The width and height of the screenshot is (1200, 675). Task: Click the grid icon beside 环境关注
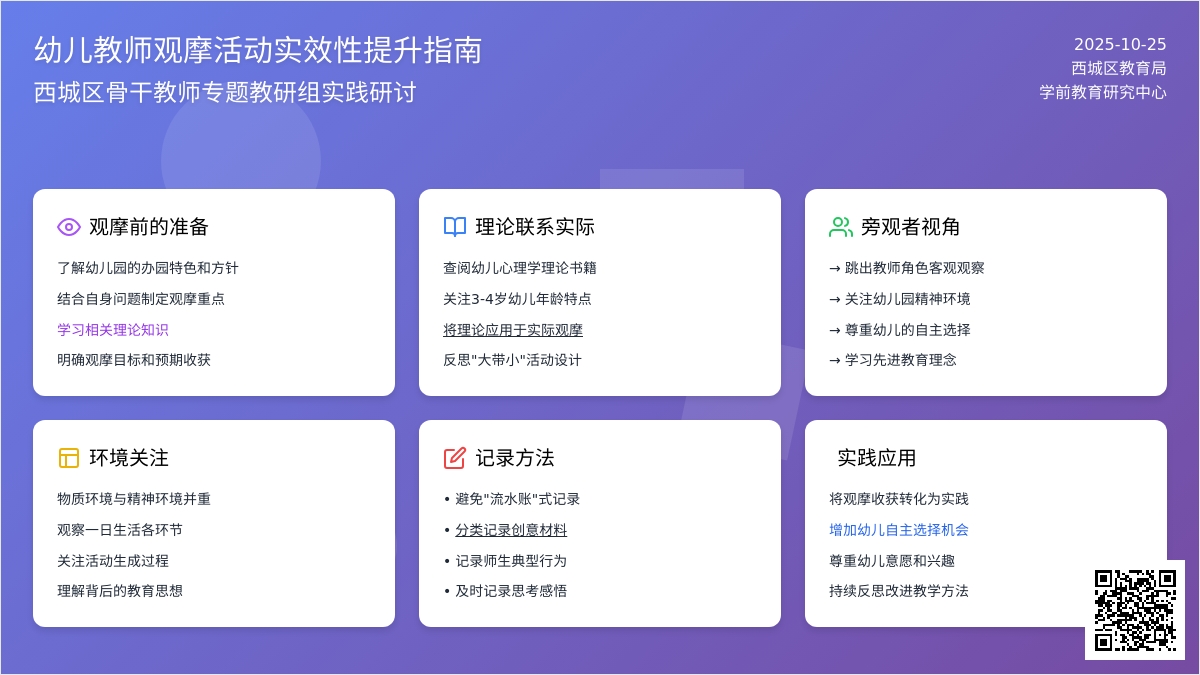coord(67,458)
